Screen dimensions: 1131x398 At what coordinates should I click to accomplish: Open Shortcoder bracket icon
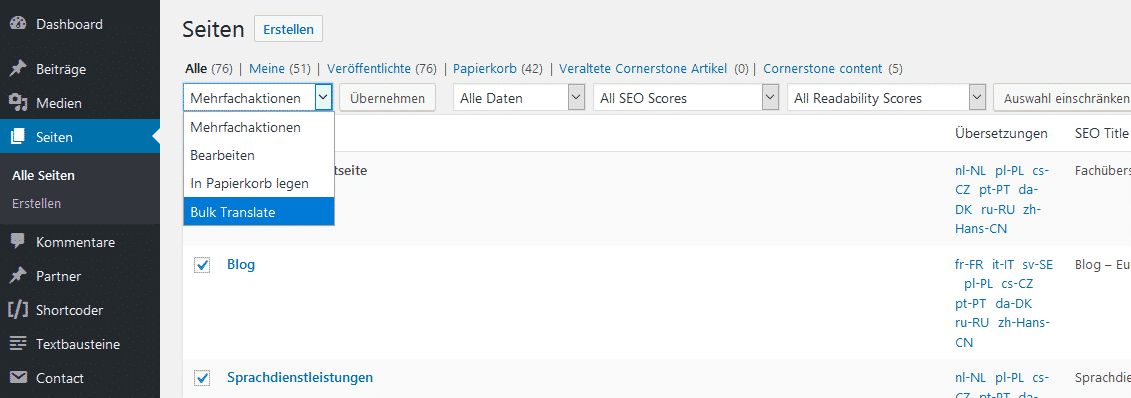pyautogui.click(x=18, y=310)
